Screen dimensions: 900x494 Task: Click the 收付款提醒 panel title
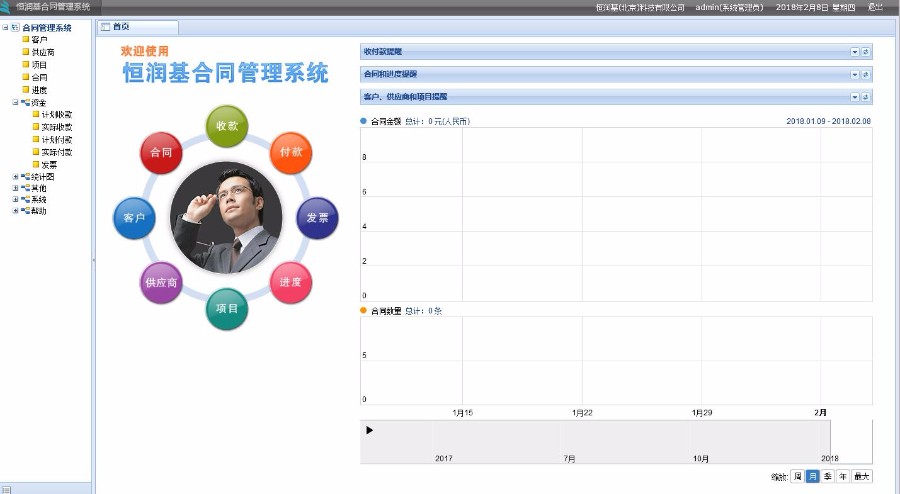click(383, 52)
